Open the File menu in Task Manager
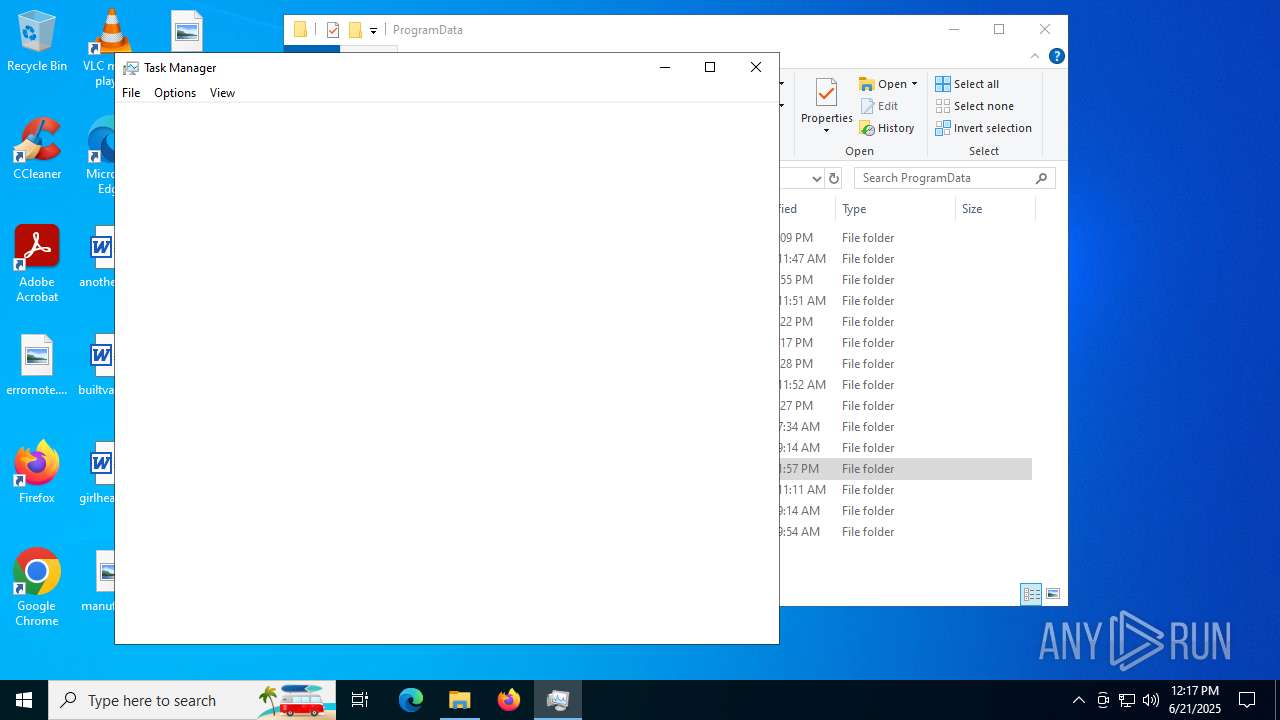Screen dimensions: 1280x720 [131, 93]
